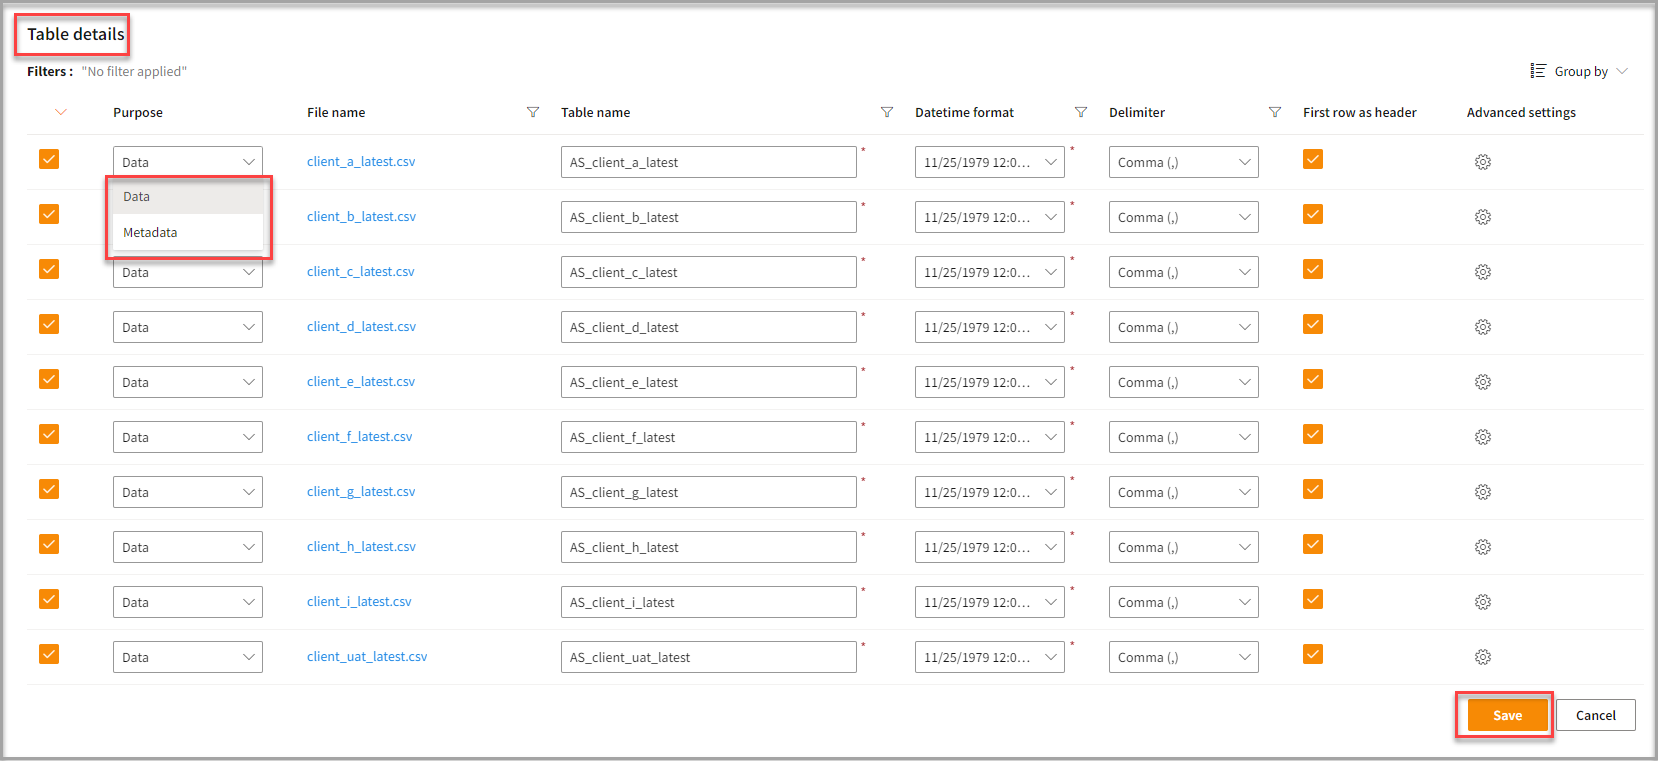This screenshot has width=1658, height=761.
Task: Disable First row as header for client_e_latest.csv
Action: pyautogui.click(x=1313, y=379)
